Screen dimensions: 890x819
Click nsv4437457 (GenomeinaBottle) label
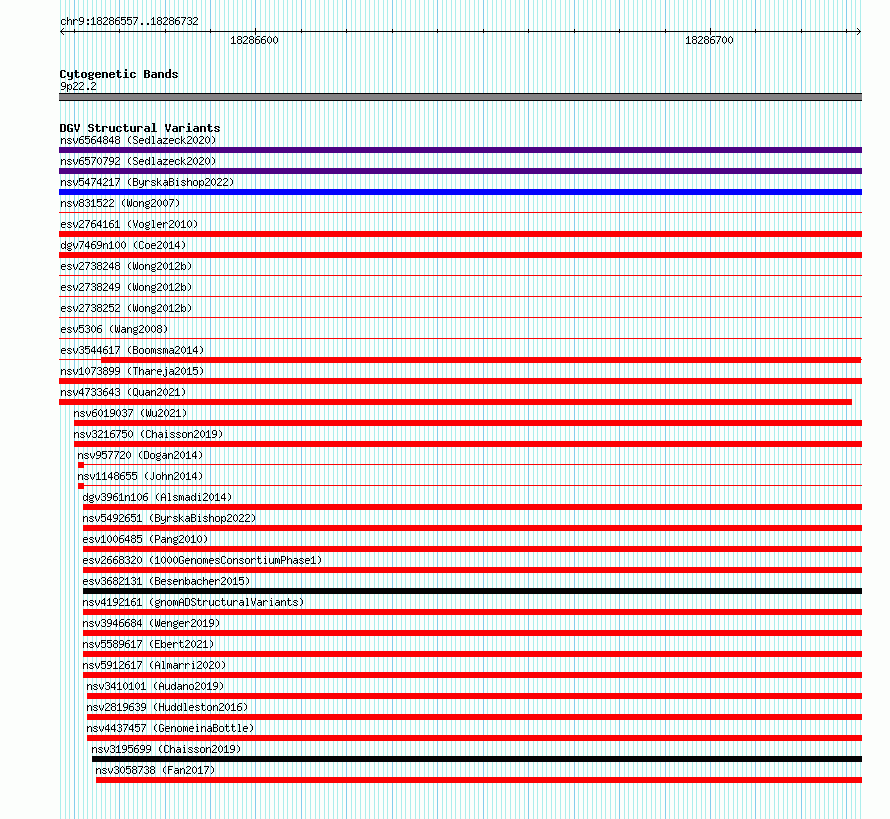pyautogui.click(x=170, y=728)
